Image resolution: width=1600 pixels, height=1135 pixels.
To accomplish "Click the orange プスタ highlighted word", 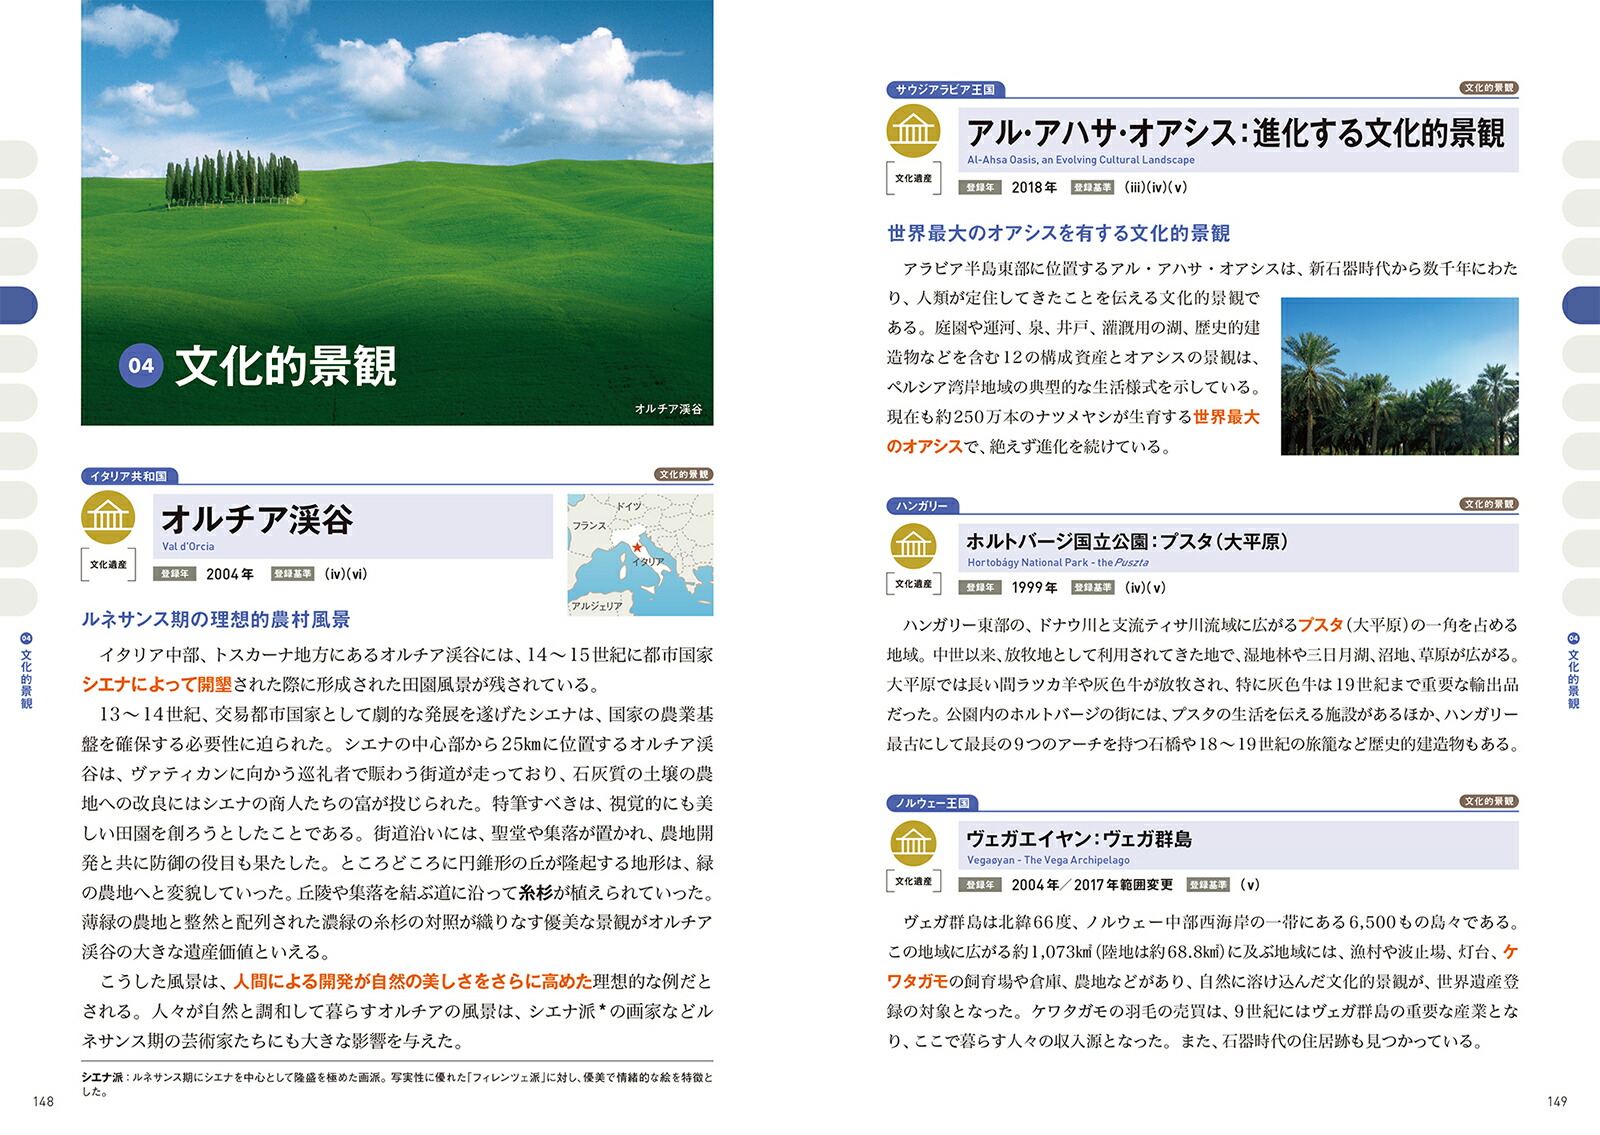I will (1320, 625).
